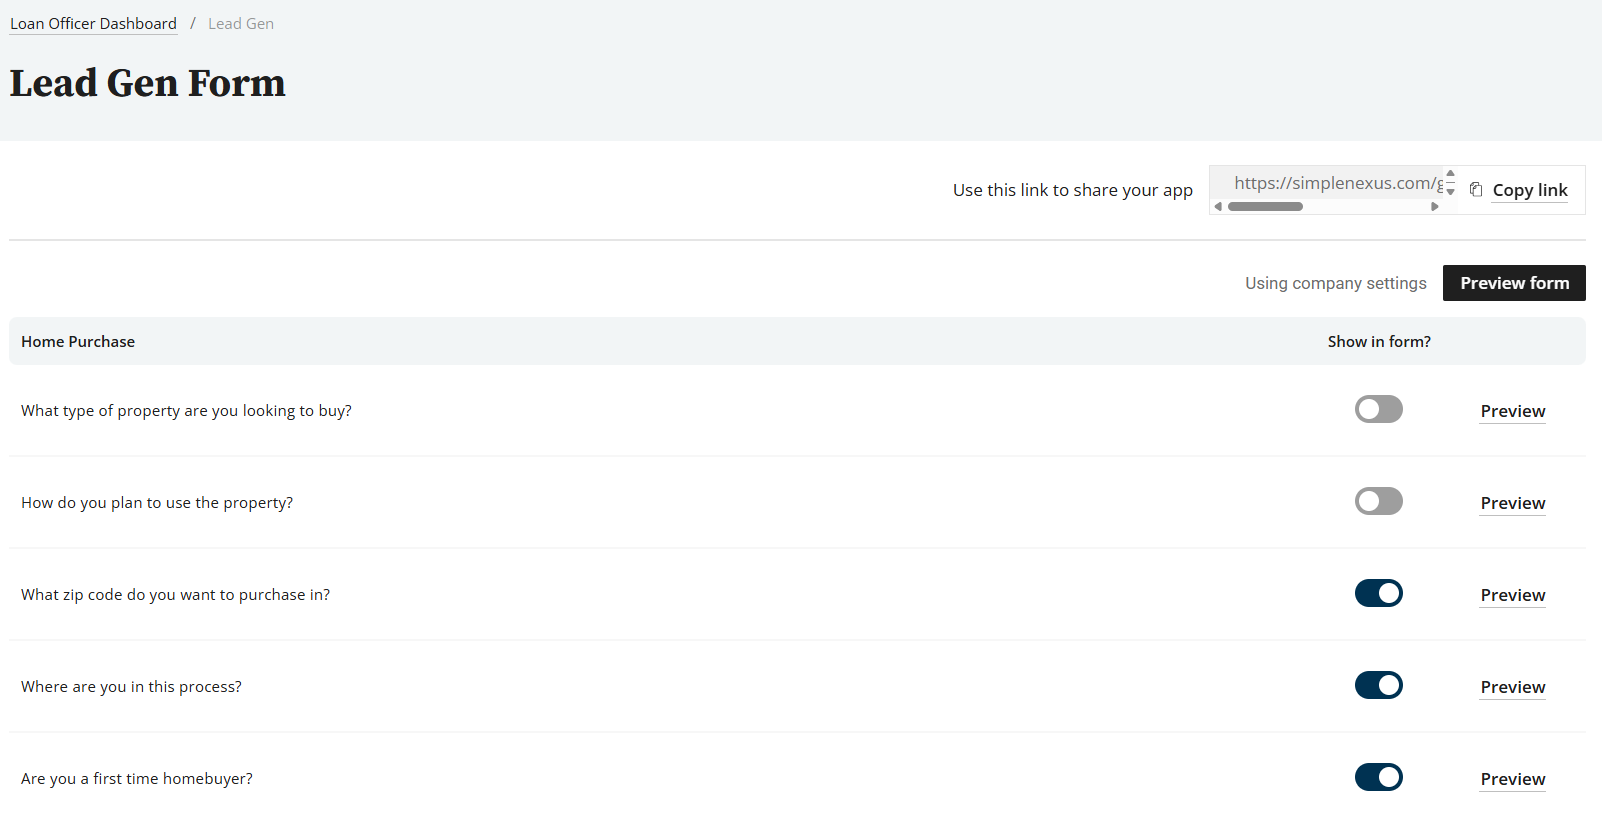This screenshot has height=822, width=1602.
Task: Enable the property type question toggle
Action: point(1378,409)
